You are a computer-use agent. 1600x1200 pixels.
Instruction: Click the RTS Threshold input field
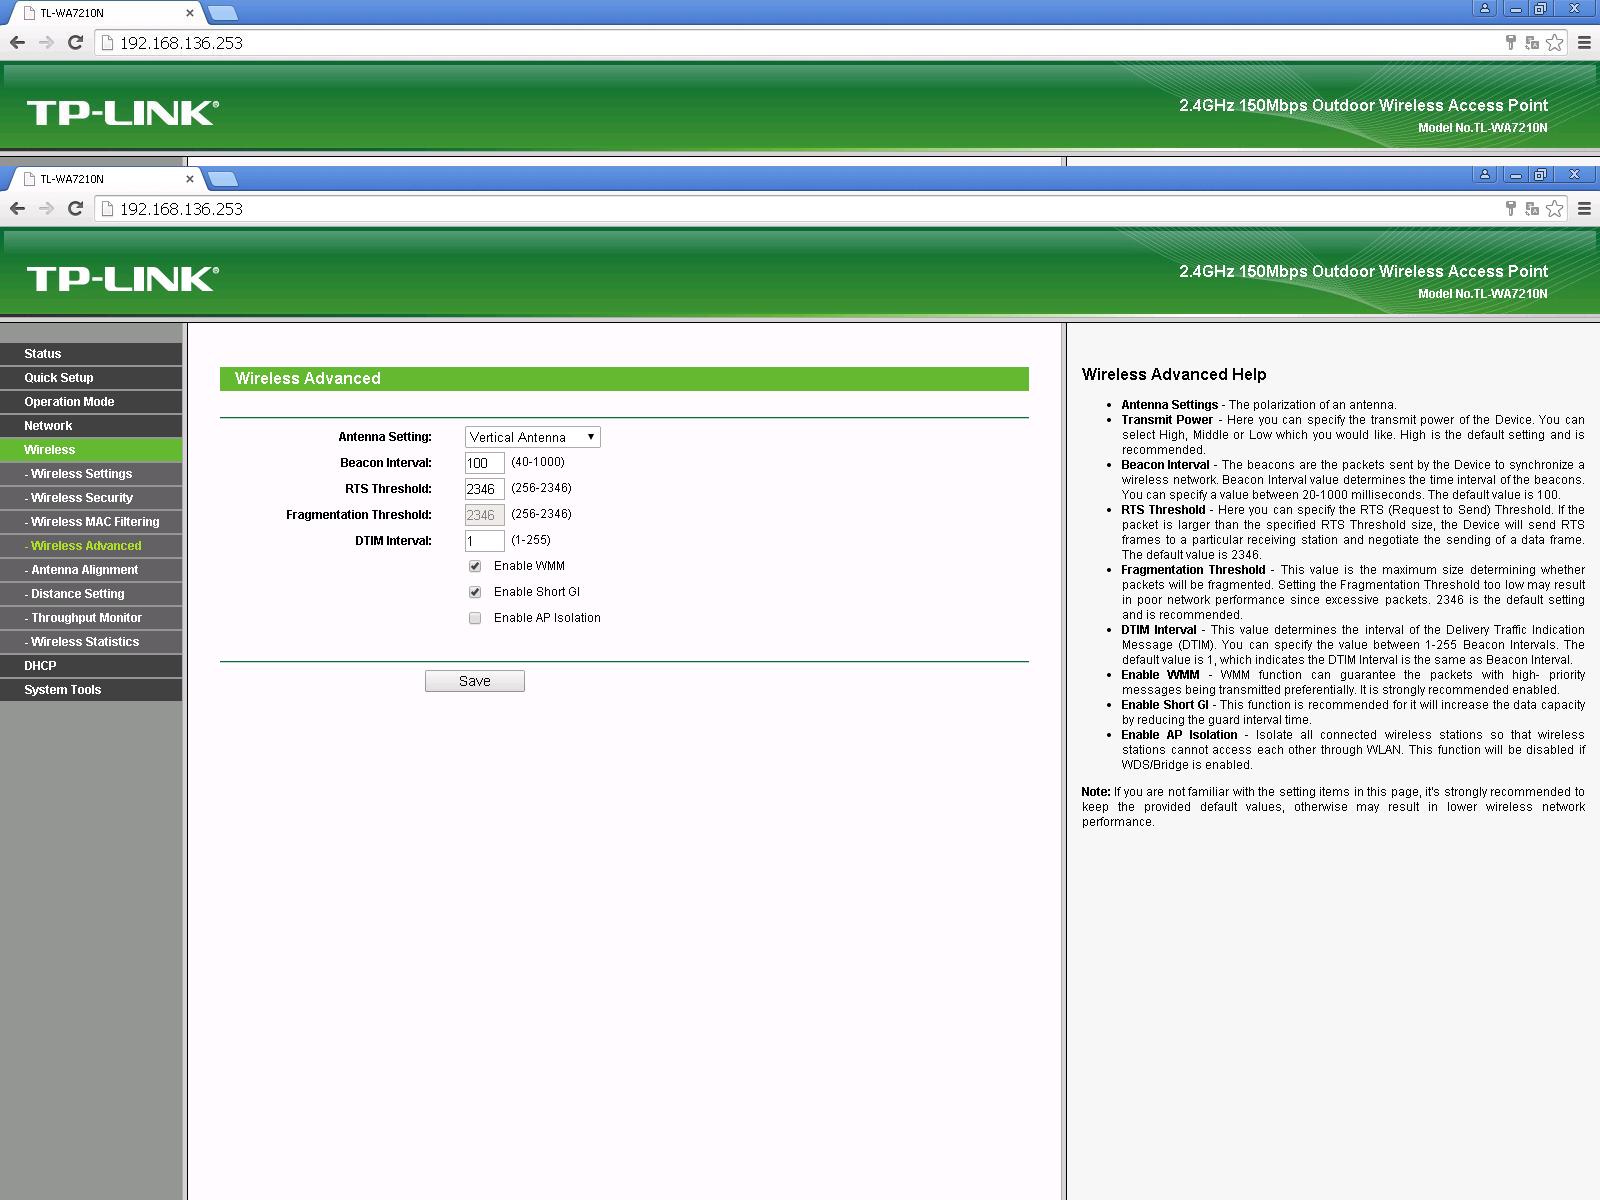pos(484,489)
